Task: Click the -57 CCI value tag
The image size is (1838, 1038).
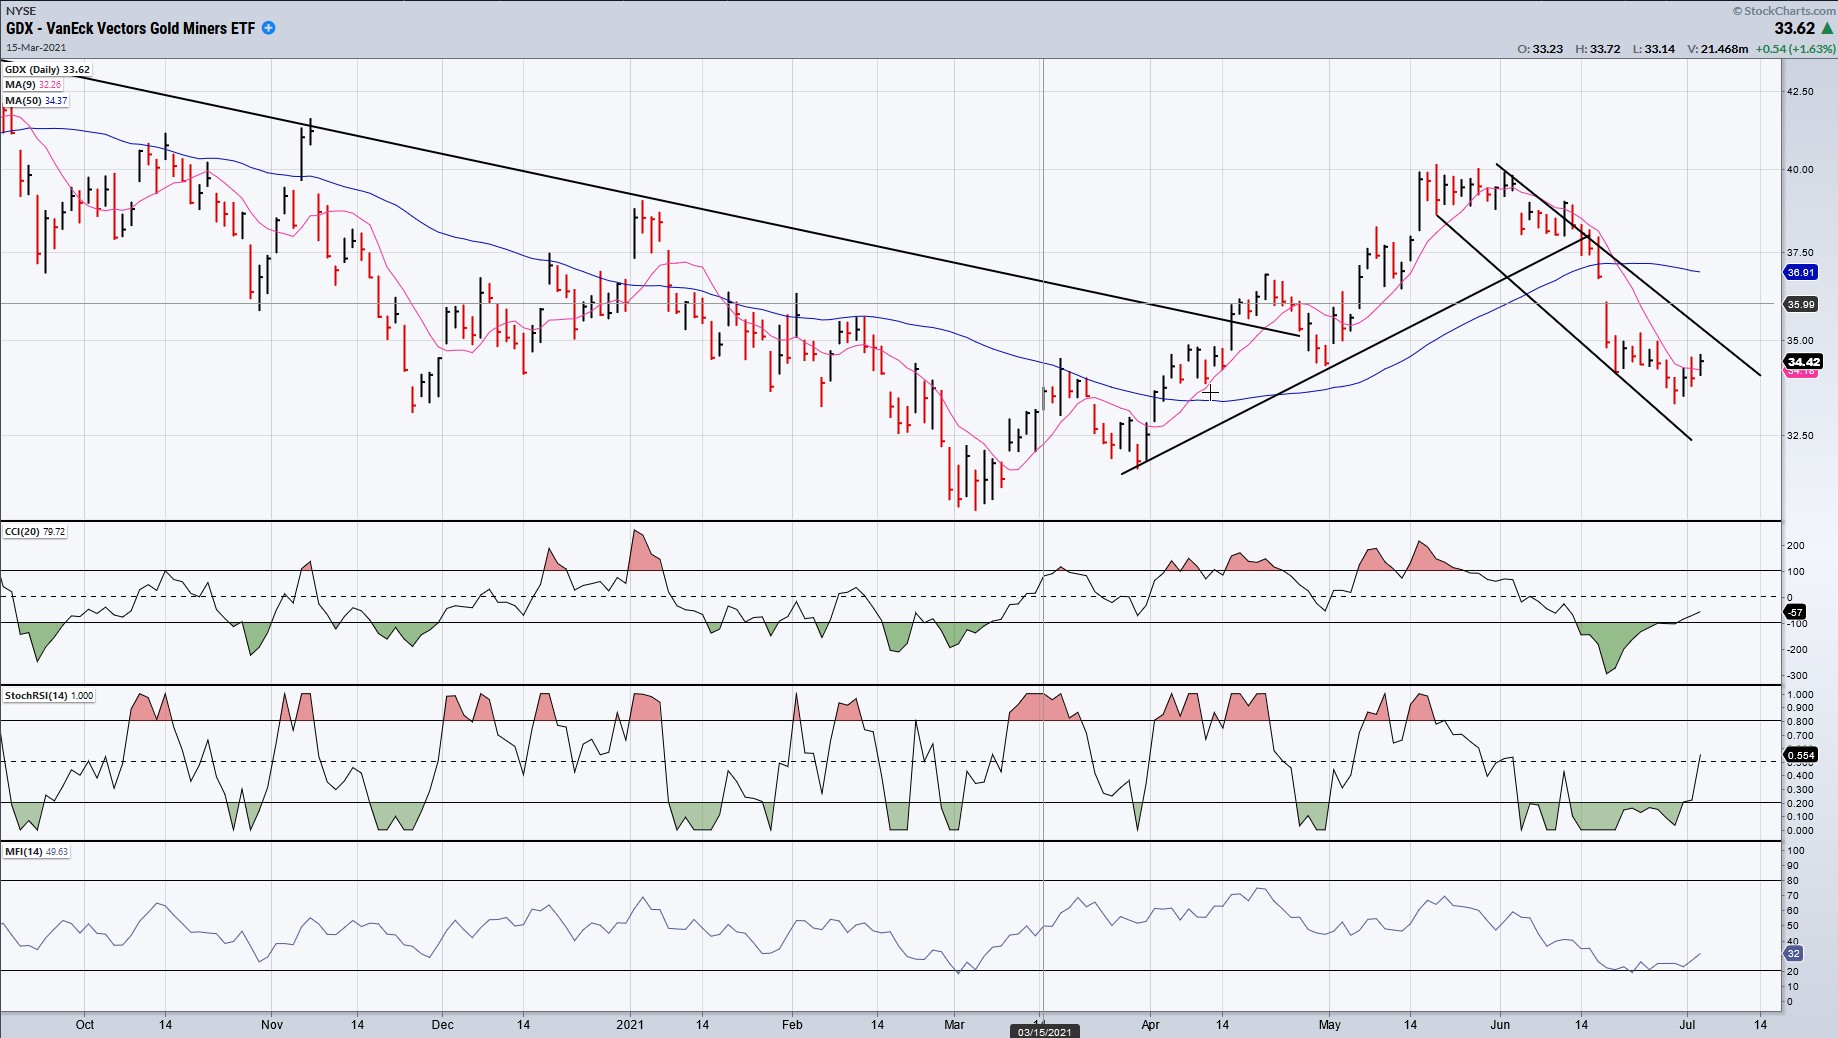Action: coord(1796,612)
